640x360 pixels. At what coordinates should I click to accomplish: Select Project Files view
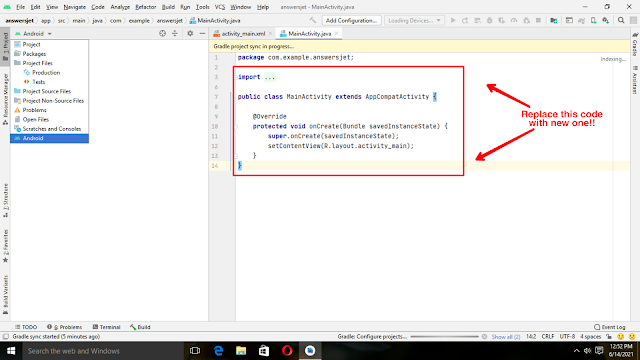[49, 63]
